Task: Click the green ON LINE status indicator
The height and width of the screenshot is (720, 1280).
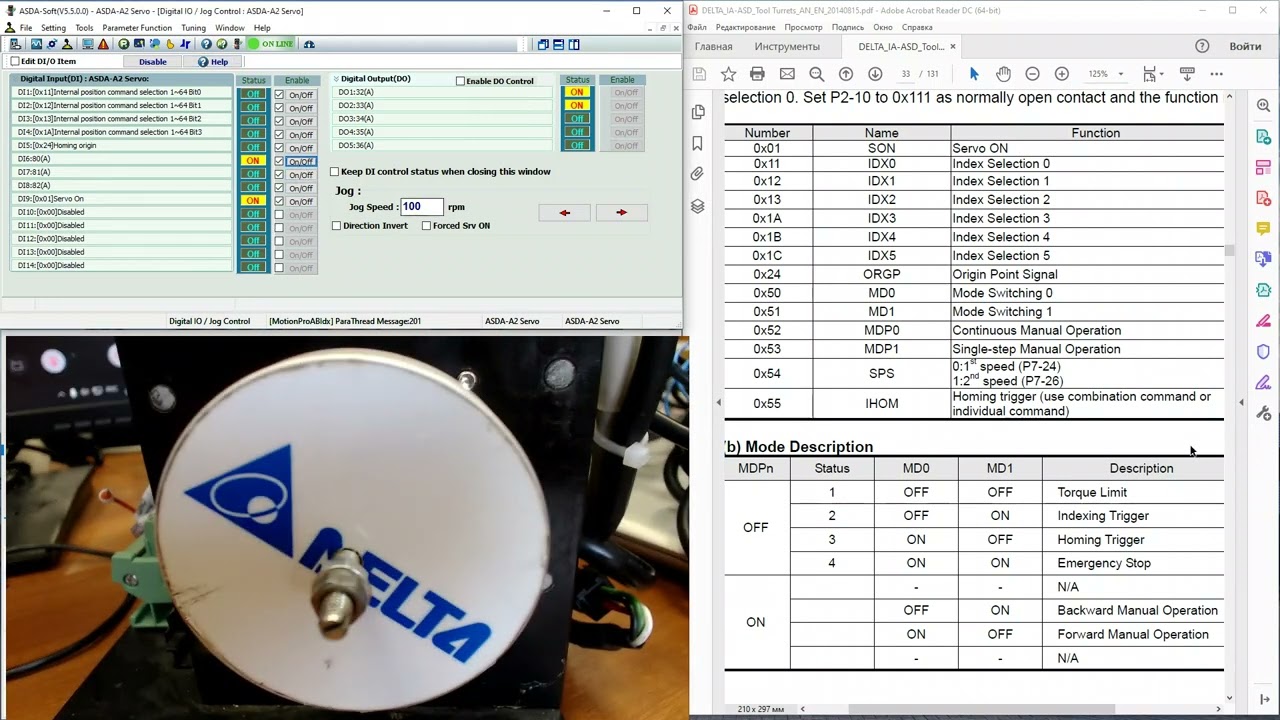Action: [x=271, y=44]
